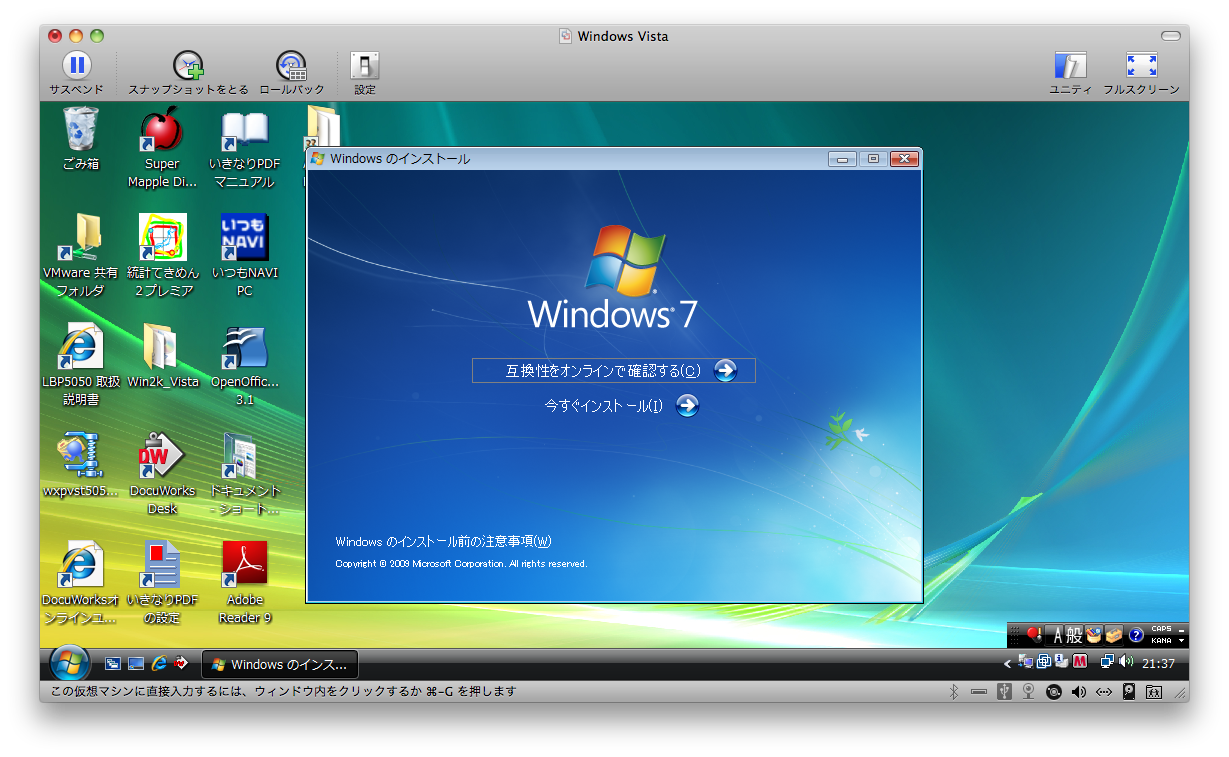This screenshot has height=757, width=1229.
Task: Toggle the KANA indicator on language bar
Action: pyautogui.click(x=1161, y=641)
